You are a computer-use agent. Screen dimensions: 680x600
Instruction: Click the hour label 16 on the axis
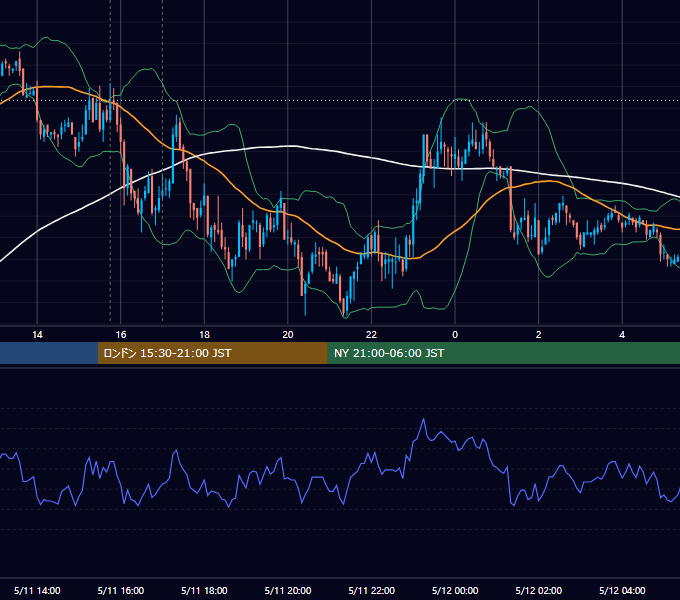coord(121,335)
